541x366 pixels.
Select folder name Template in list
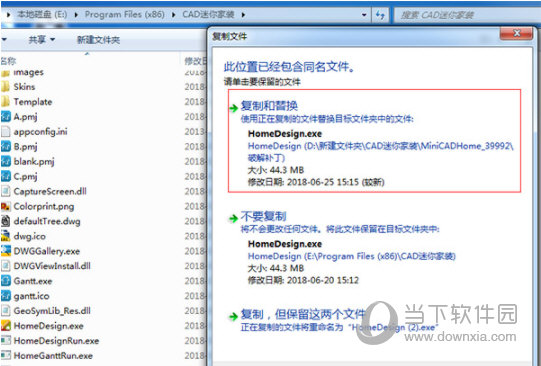[x=33, y=102]
